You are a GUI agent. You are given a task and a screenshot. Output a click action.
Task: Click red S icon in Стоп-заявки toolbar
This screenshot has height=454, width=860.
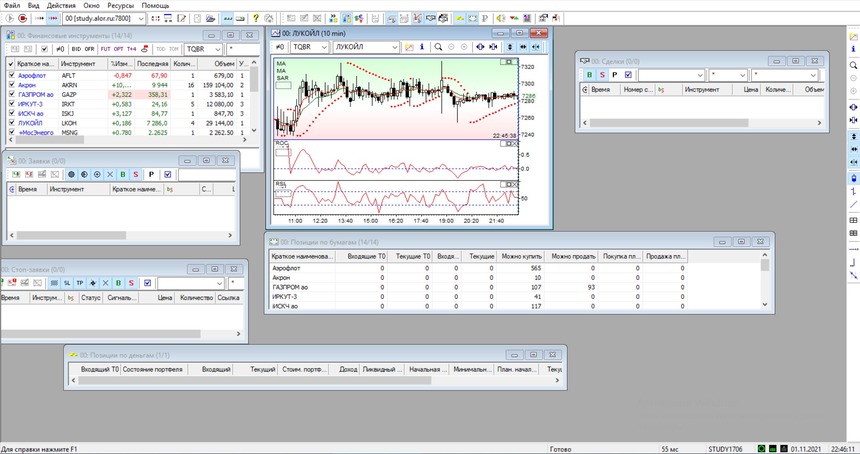click(x=131, y=283)
